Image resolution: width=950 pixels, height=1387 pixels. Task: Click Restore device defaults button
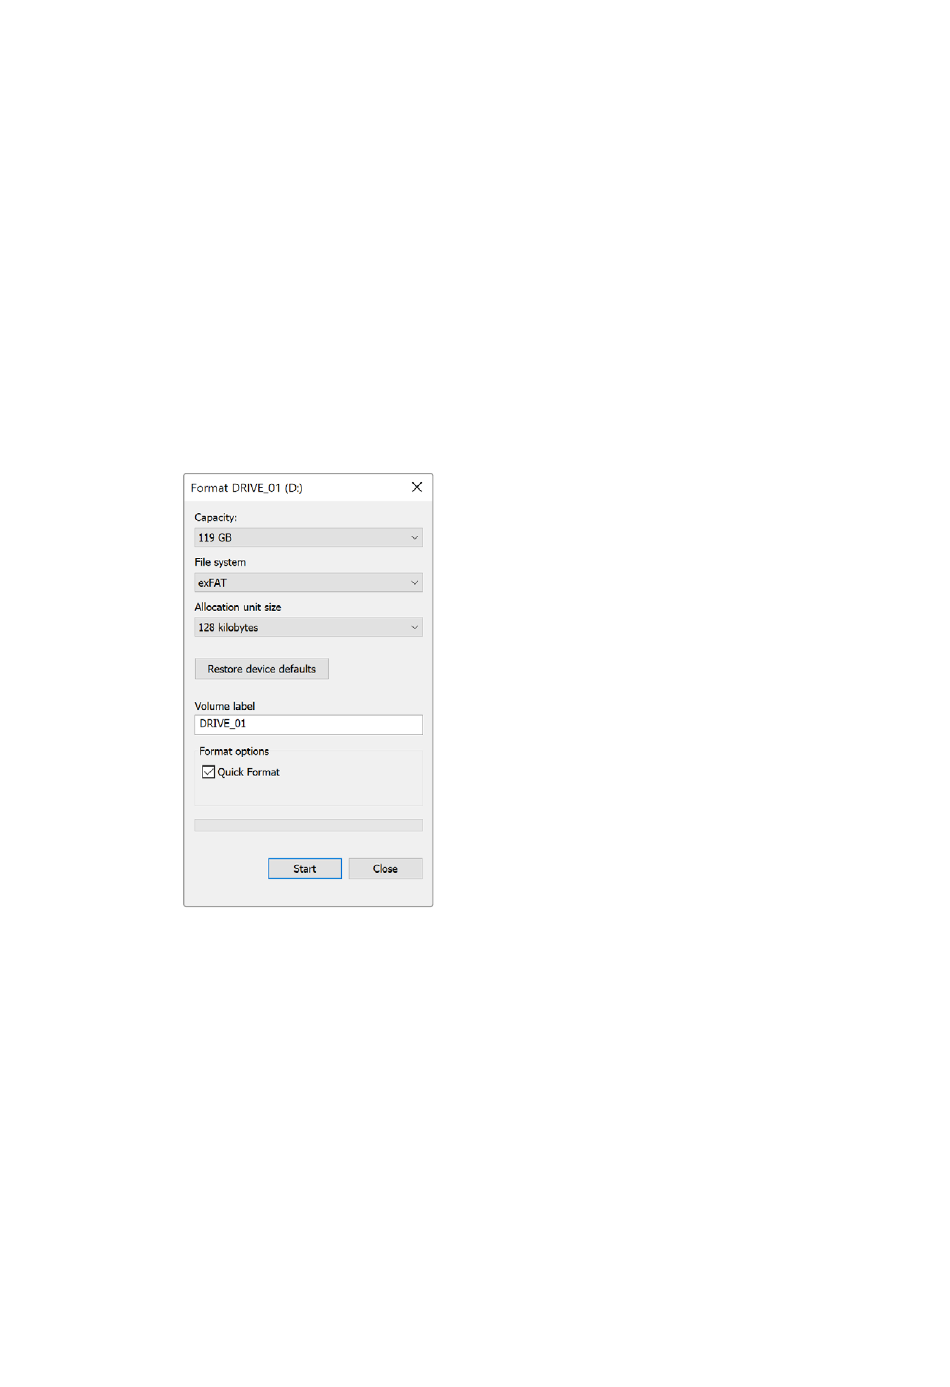pos(262,669)
